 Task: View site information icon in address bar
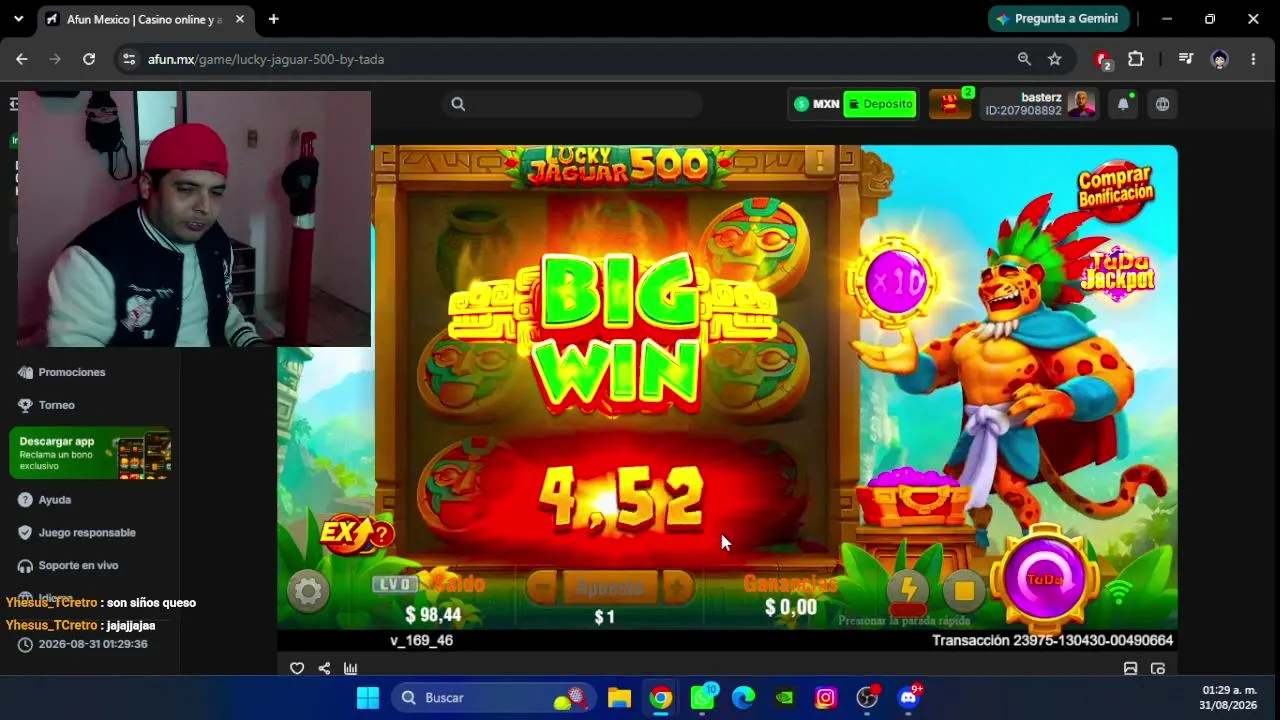(x=128, y=59)
